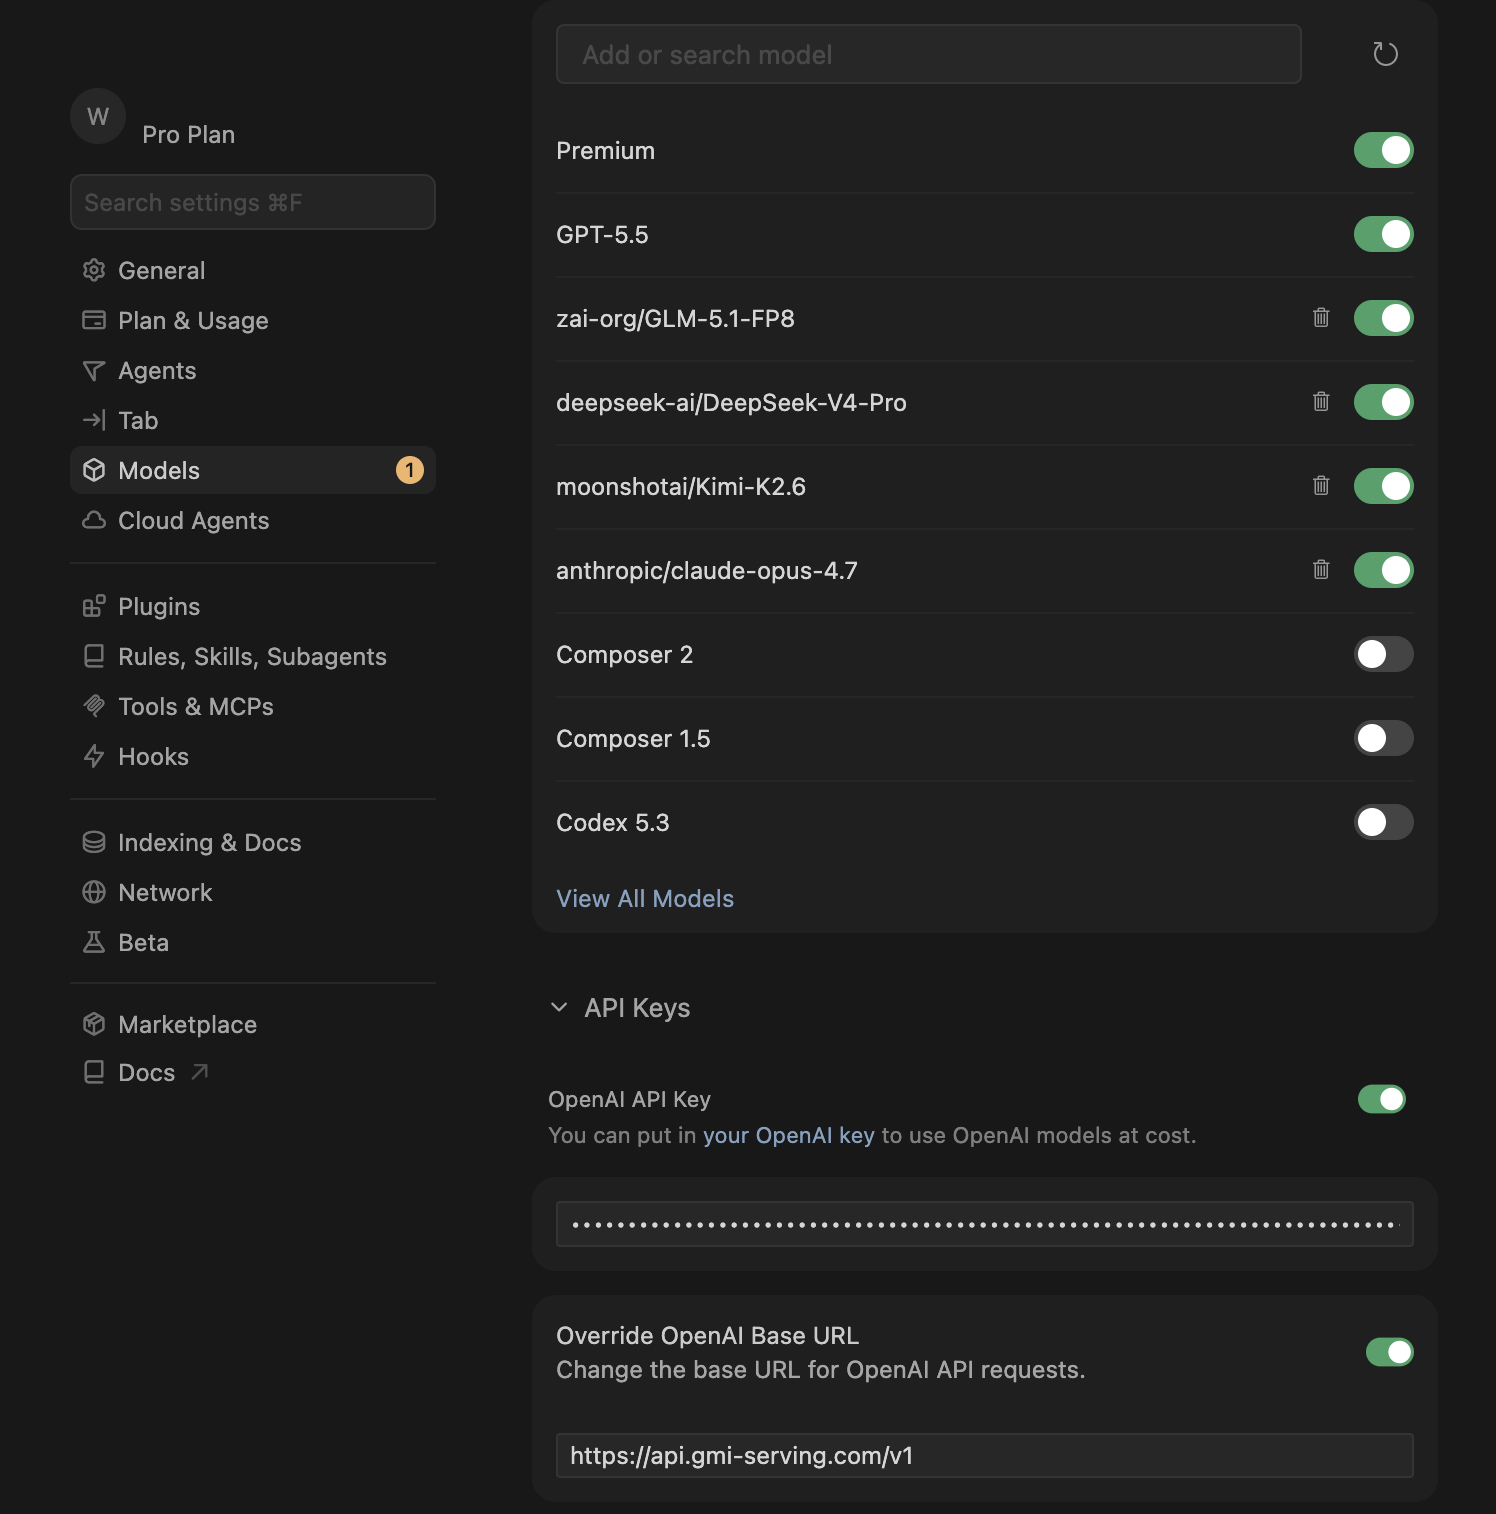Viewport: 1496px width, 1514px height.
Task: Open the Docs link
Action: pos(146,1072)
